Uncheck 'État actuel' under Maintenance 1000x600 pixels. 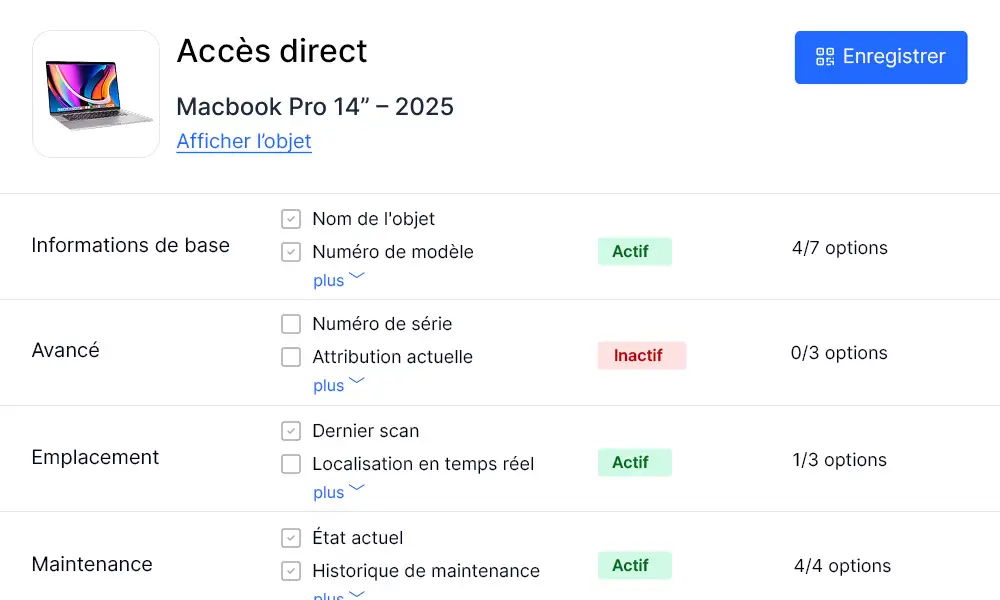290,537
